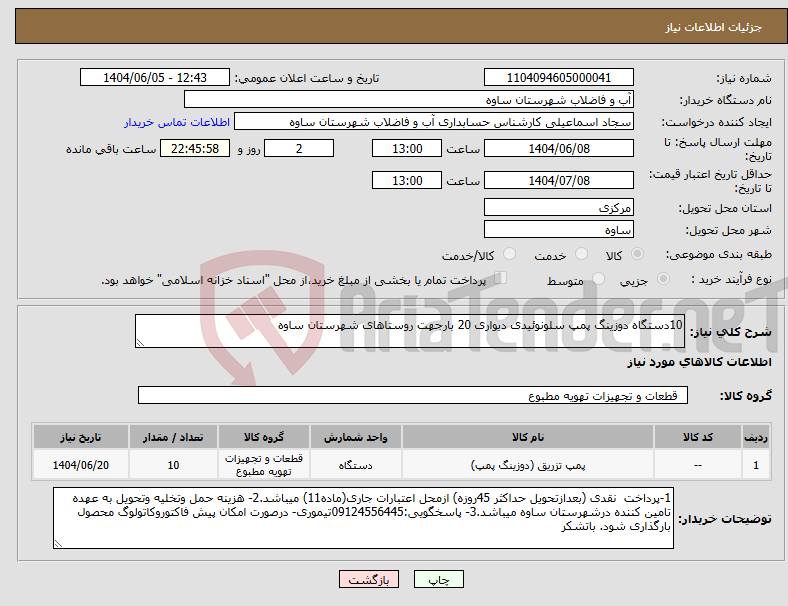Viewport: 788px width, 606px height.
Task: Select the متوسط purchase type radio
Action: coord(598,278)
